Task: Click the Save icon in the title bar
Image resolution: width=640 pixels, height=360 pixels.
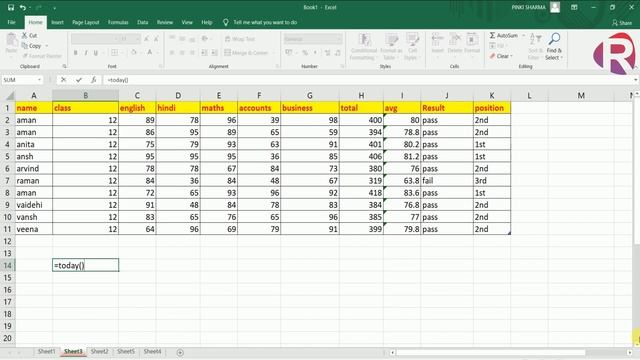Action: pyautogui.click(x=11, y=7)
